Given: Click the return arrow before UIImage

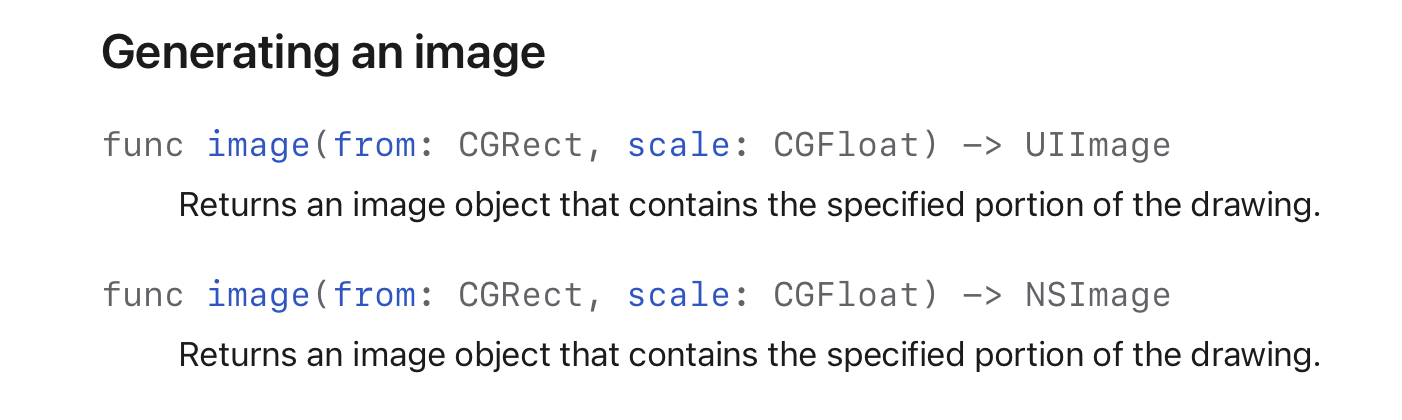Looking at the screenshot, I should (x=982, y=146).
